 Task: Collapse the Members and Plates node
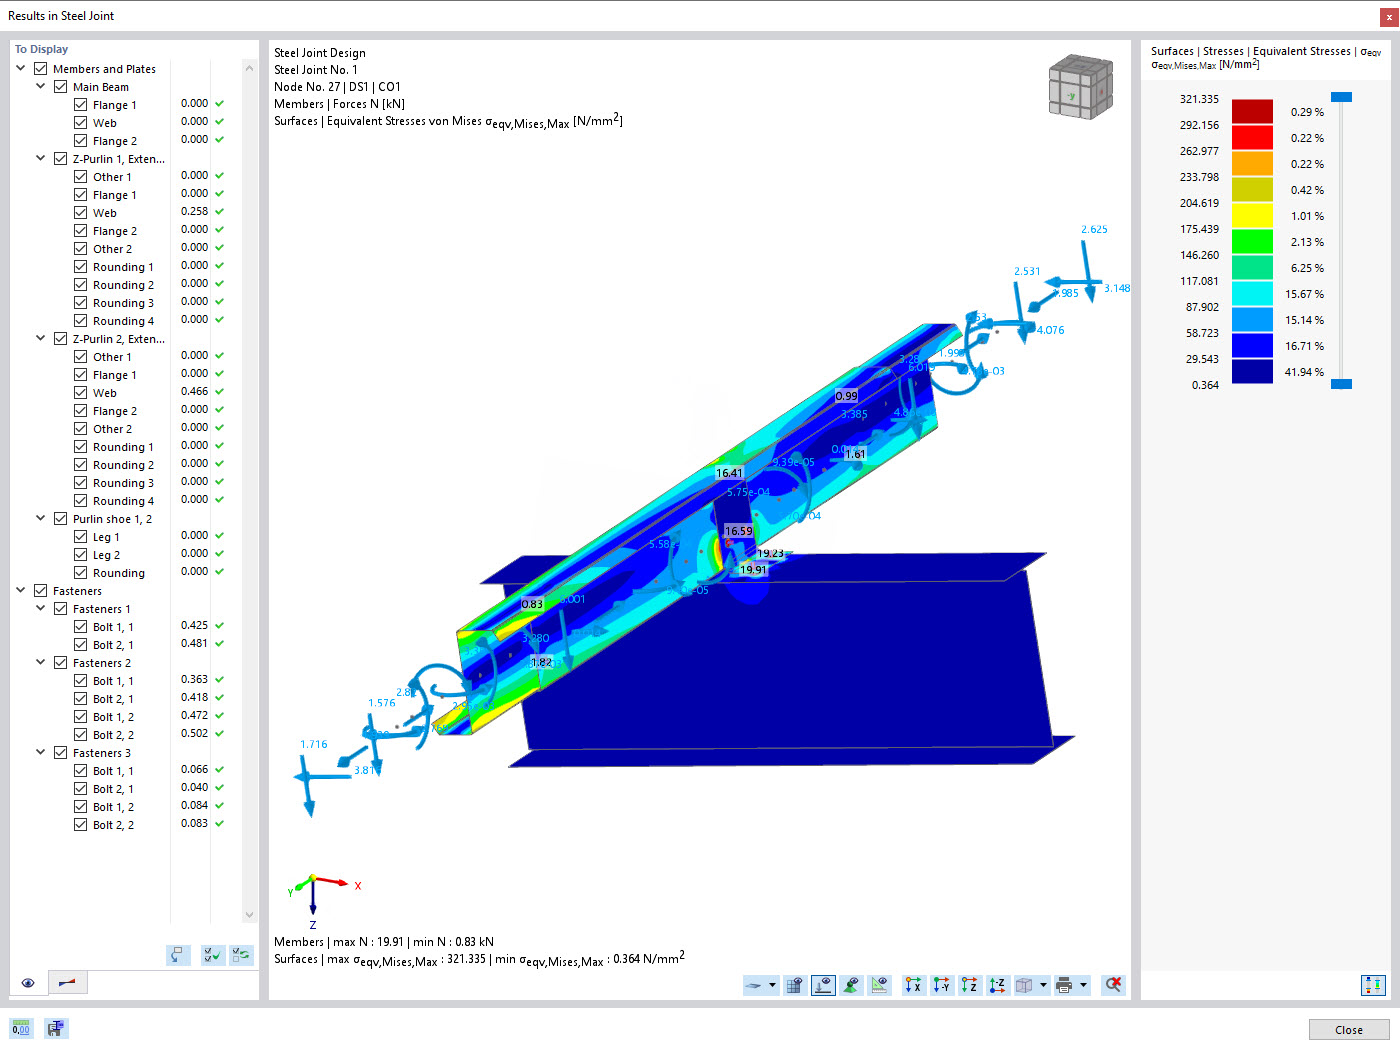click(21, 69)
